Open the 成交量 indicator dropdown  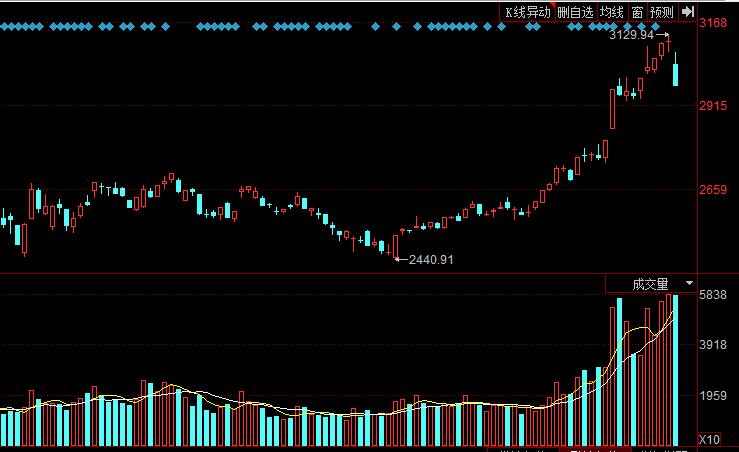[650, 284]
